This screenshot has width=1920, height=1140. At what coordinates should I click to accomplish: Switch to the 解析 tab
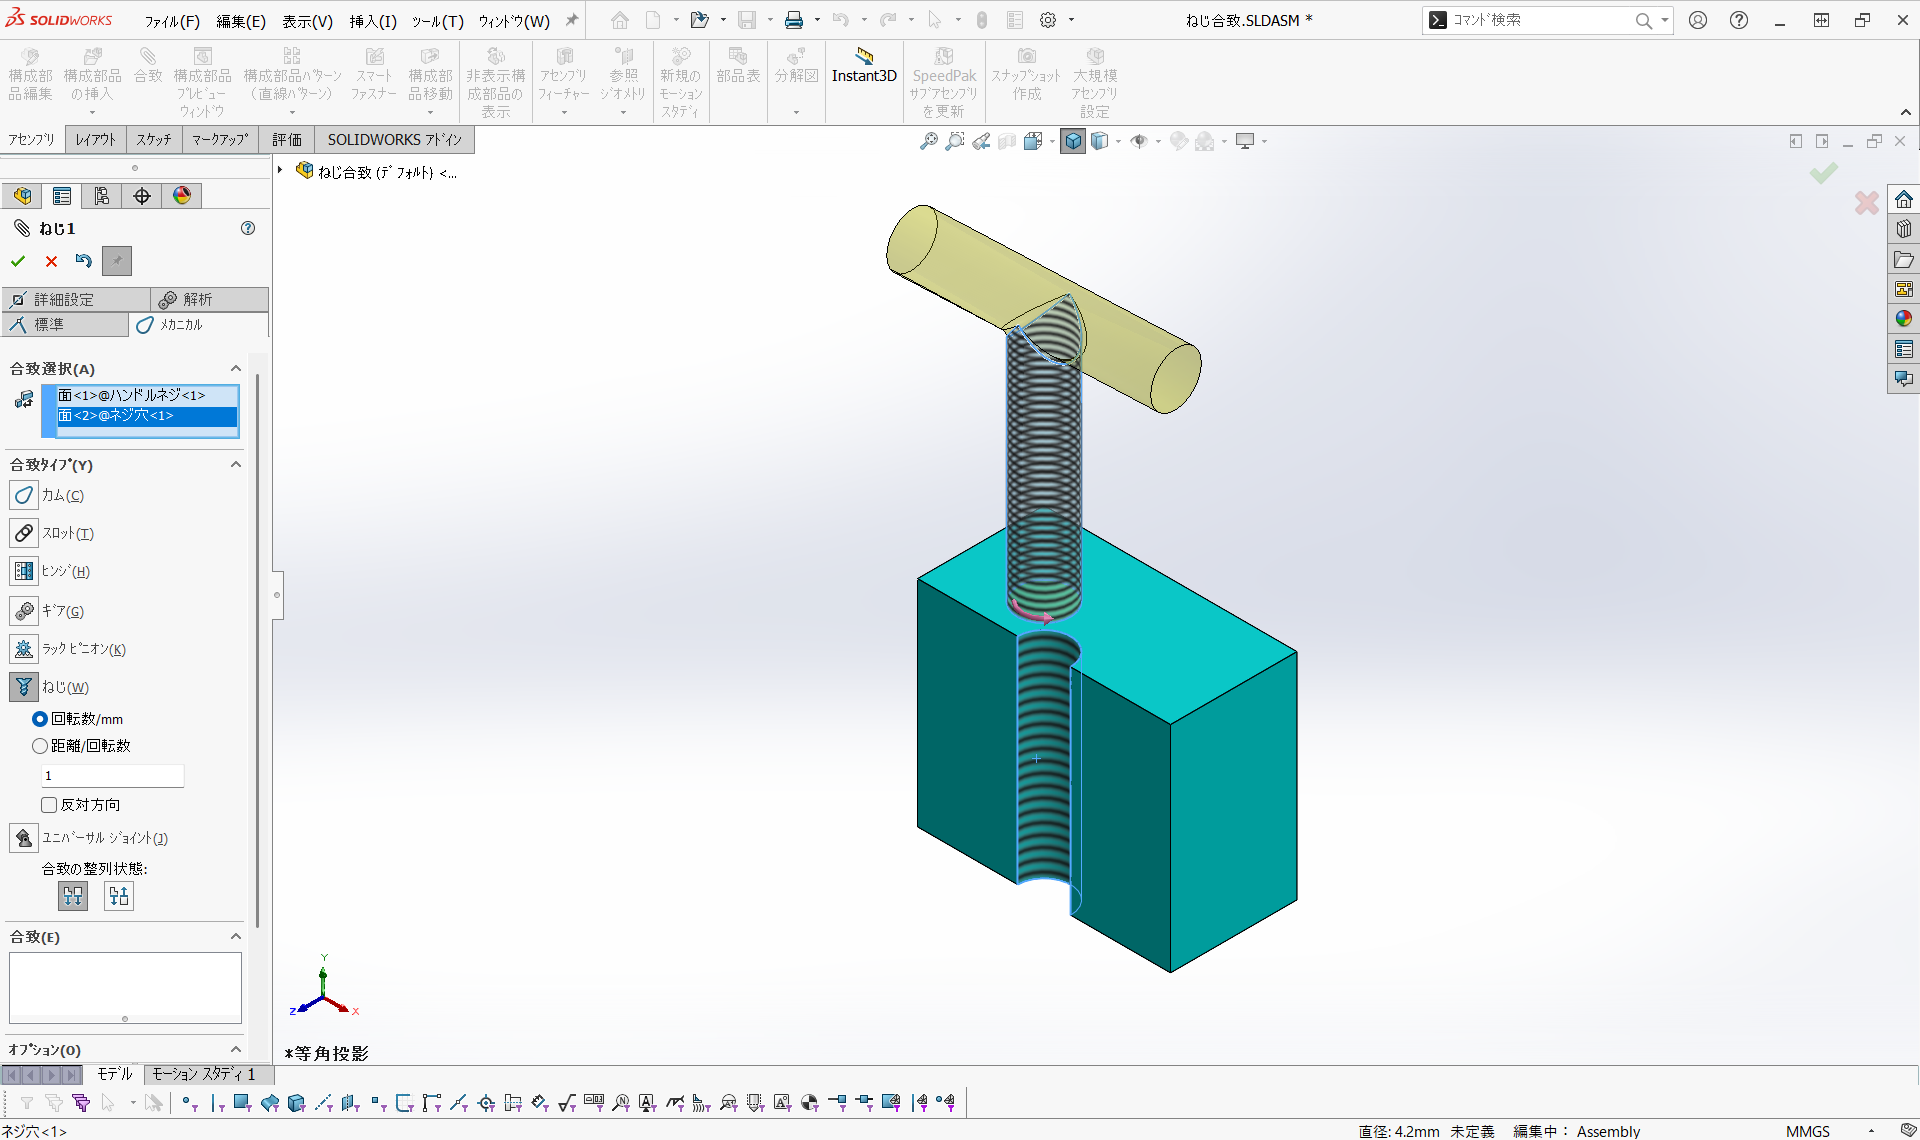click(x=210, y=300)
